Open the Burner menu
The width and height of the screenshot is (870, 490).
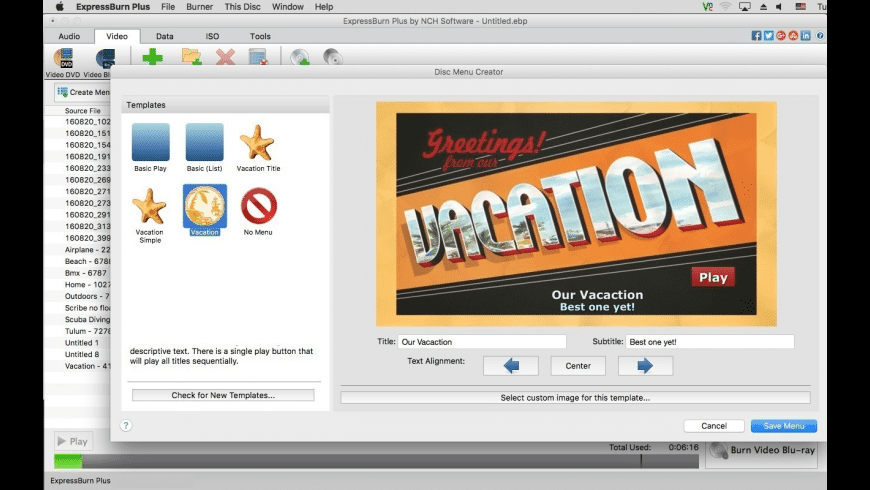[x=199, y=6]
